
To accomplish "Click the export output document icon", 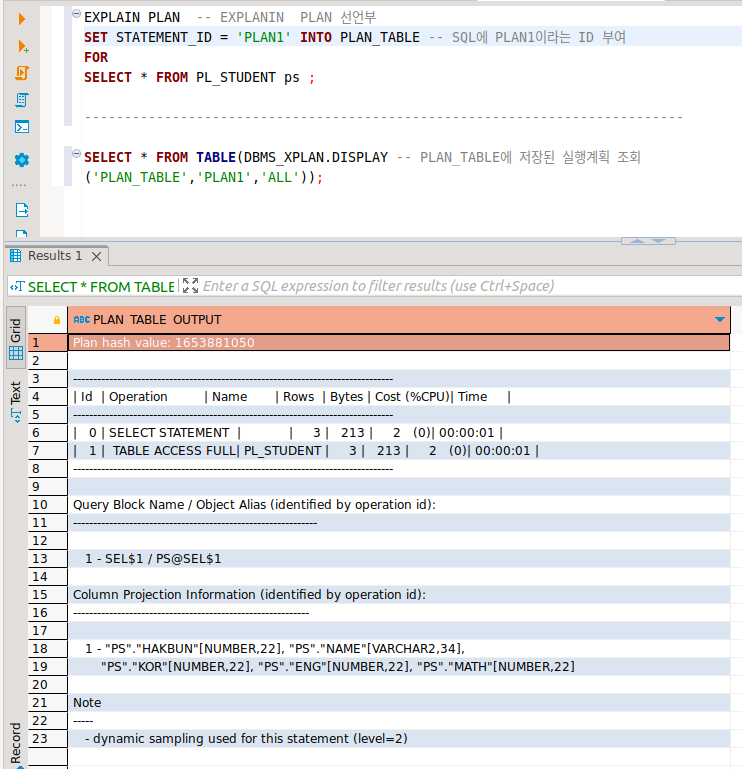I will [x=22, y=210].
